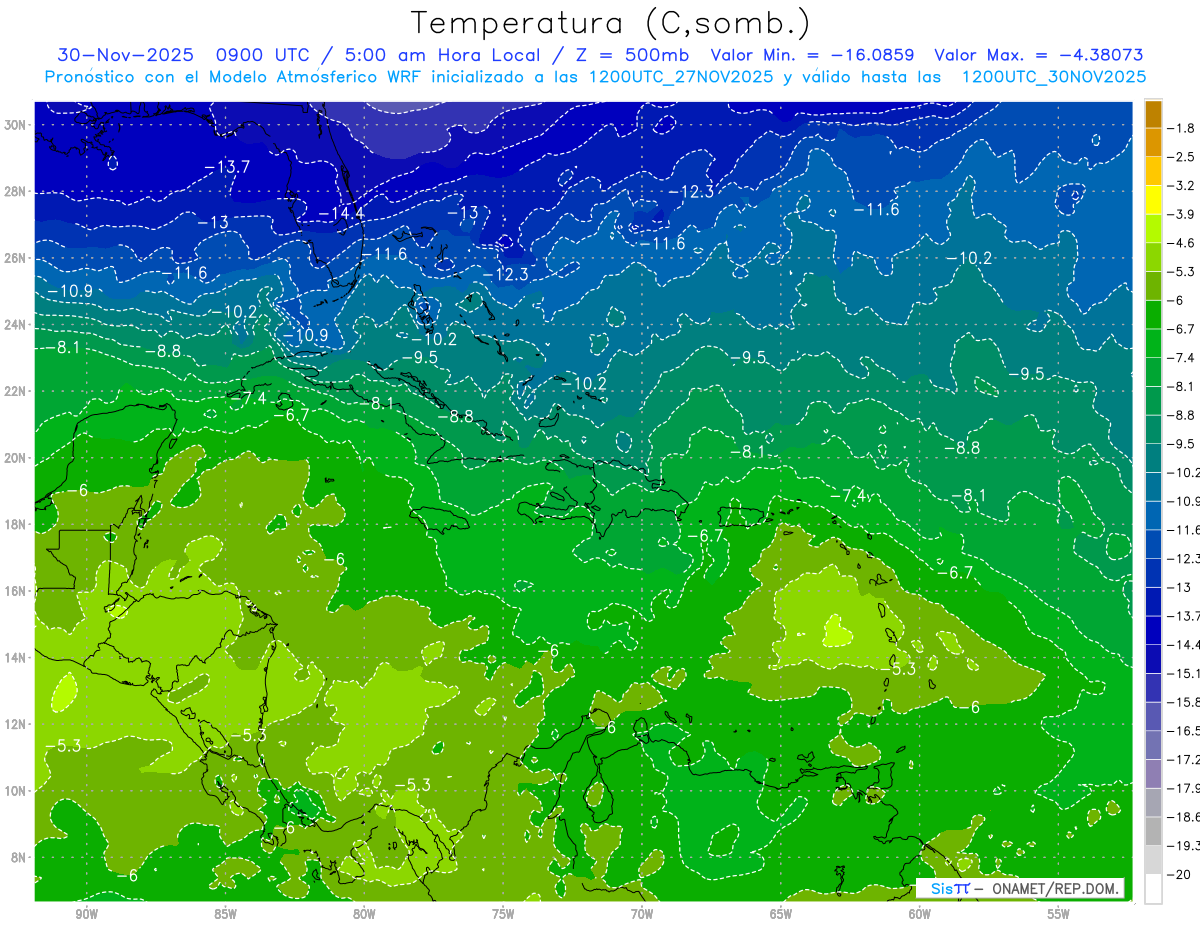Click colorbar label '-17.2'
The image size is (1200, 927).
coord(1184,760)
